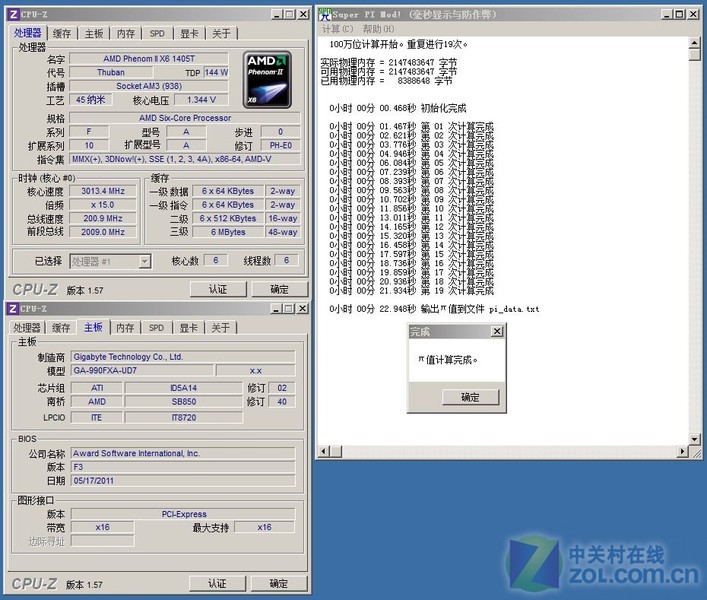Open 缓存 tab in lower CPU-Z window
This screenshot has height=600, width=707.
(x=61, y=328)
